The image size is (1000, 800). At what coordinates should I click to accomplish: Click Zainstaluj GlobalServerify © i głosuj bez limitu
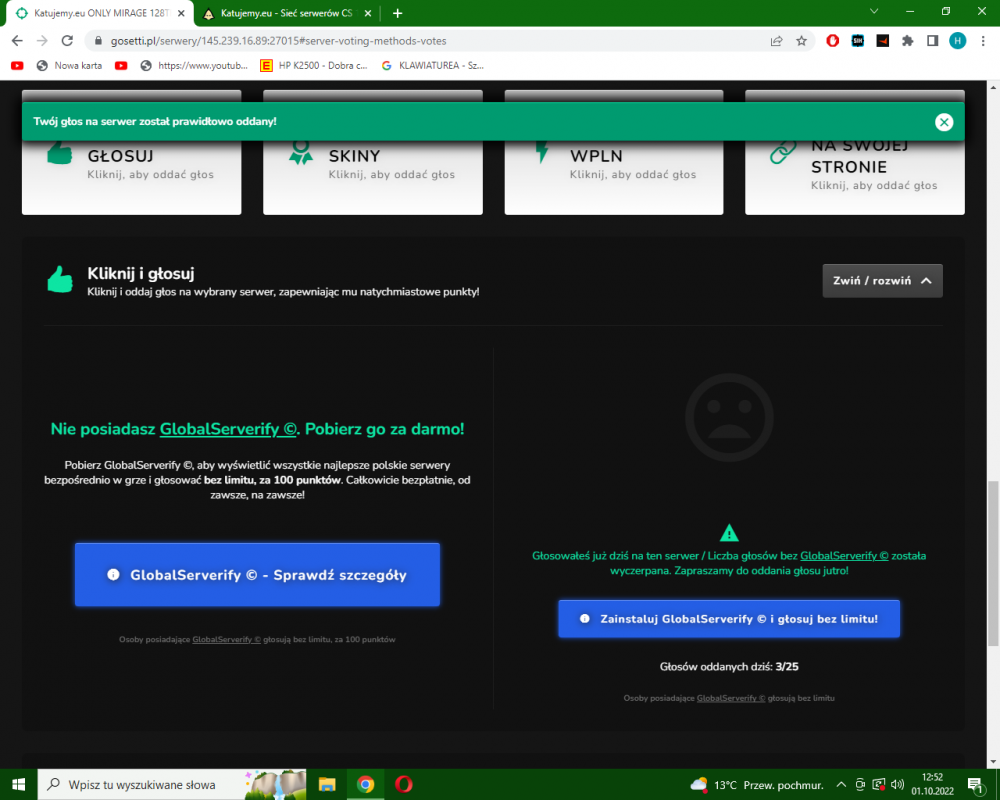729,619
